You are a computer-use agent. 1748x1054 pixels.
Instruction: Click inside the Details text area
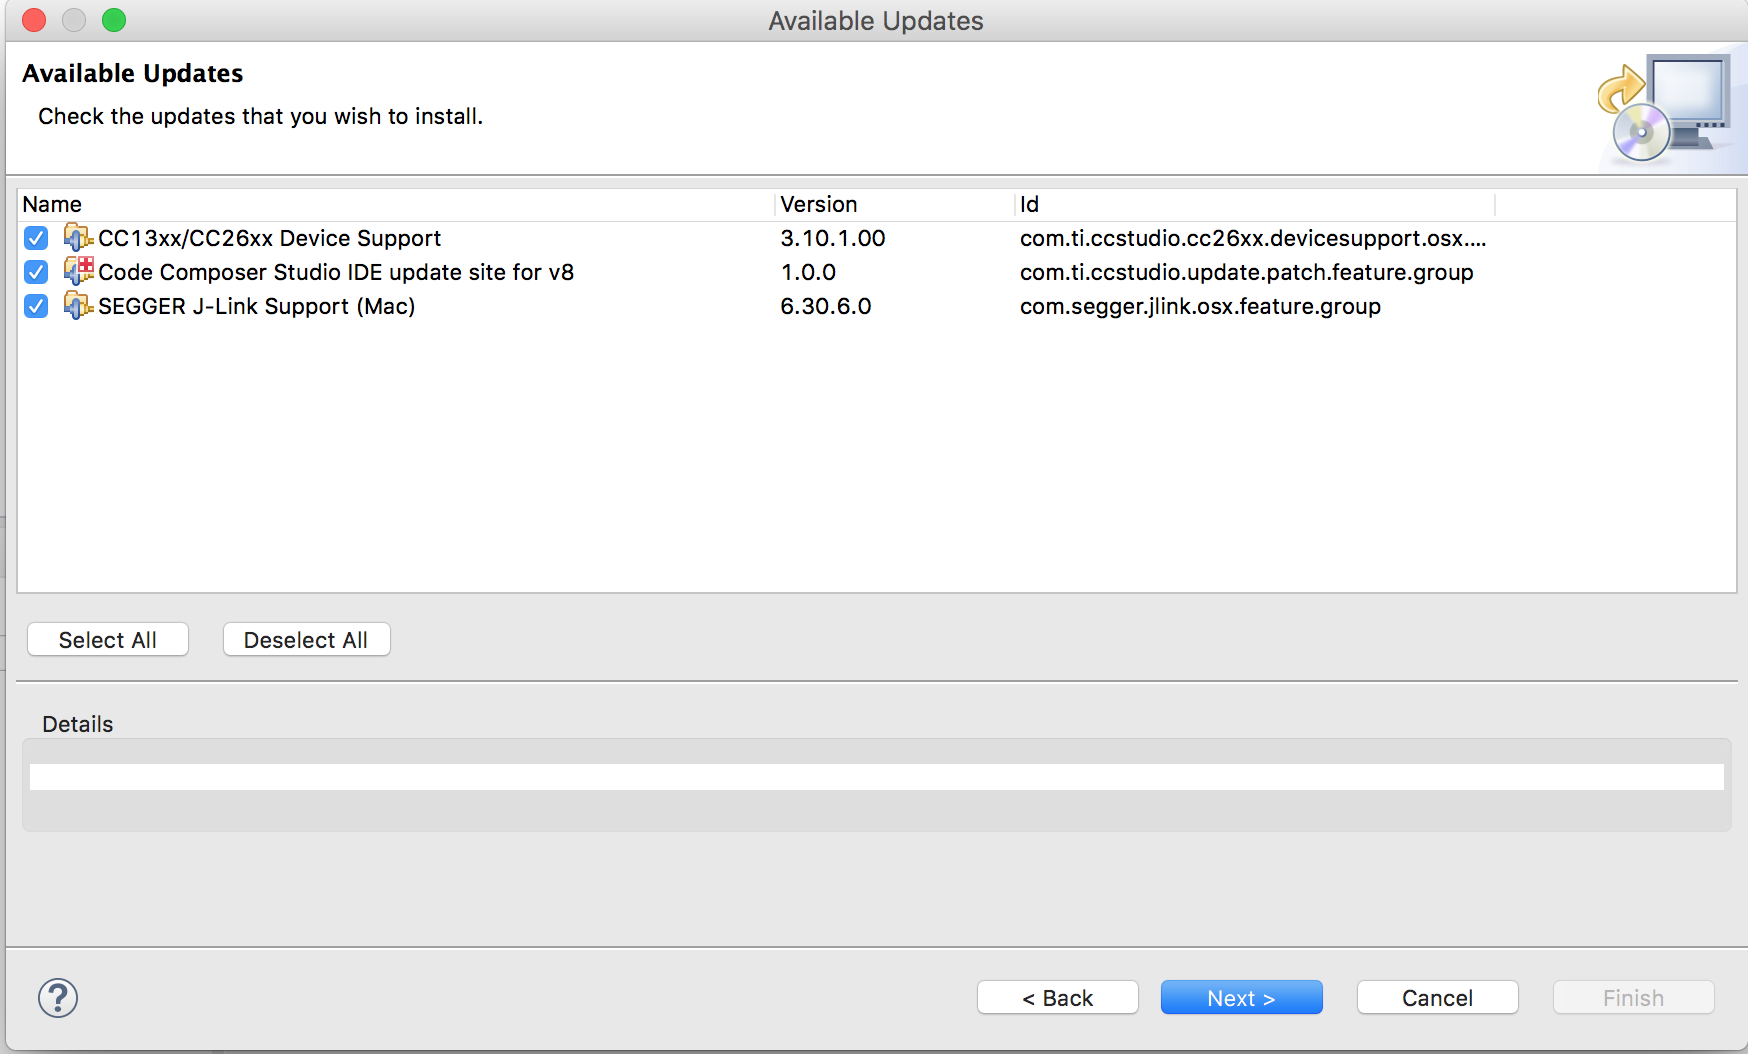[877, 778]
